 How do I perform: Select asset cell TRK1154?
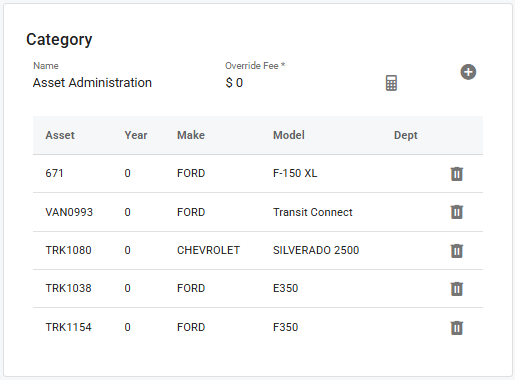[x=68, y=327]
